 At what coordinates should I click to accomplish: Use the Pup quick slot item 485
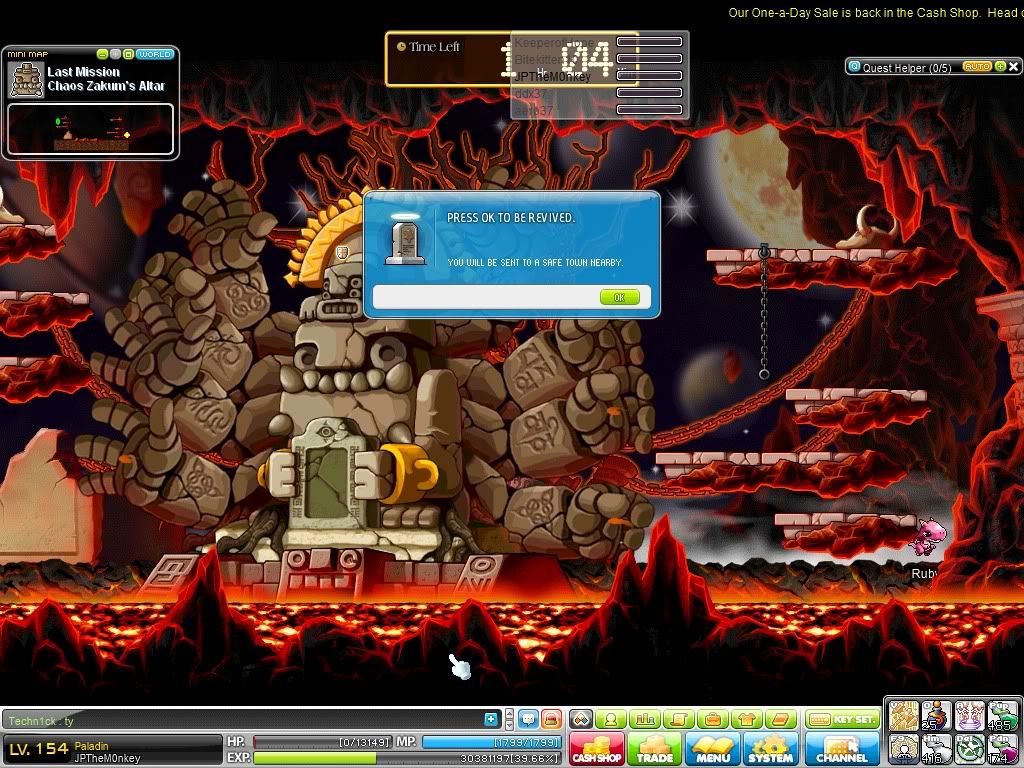pyautogui.click(x=1002, y=716)
